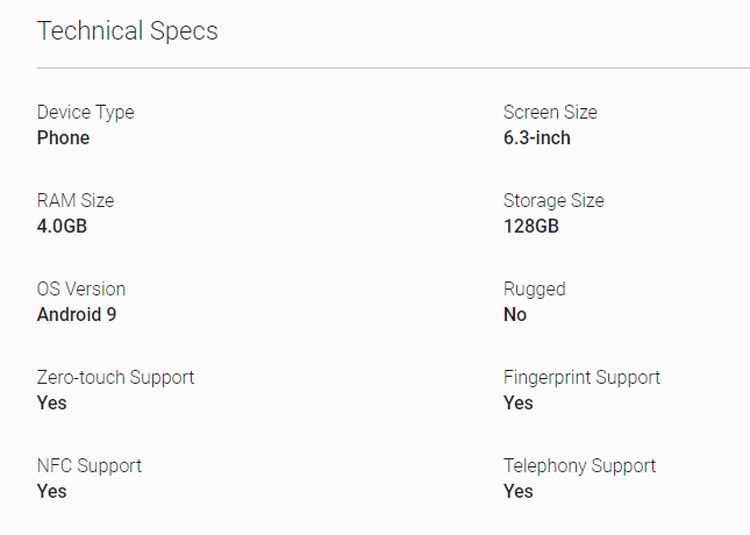The height and width of the screenshot is (535, 750).
Task: Click the Screen Size label
Action: pos(550,112)
